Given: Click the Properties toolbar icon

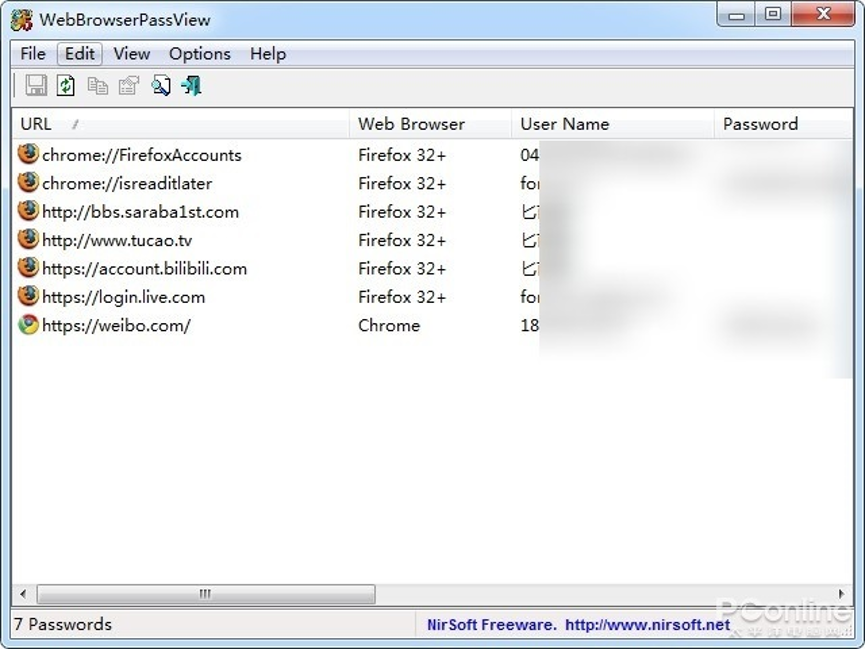Looking at the screenshot, I should [129, 86].
